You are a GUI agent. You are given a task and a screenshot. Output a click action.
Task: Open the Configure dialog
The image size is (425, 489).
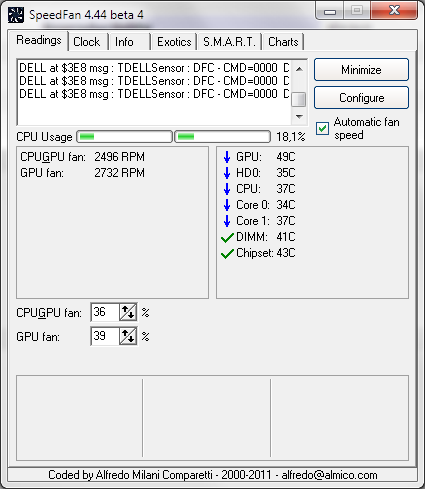(361, 98)
